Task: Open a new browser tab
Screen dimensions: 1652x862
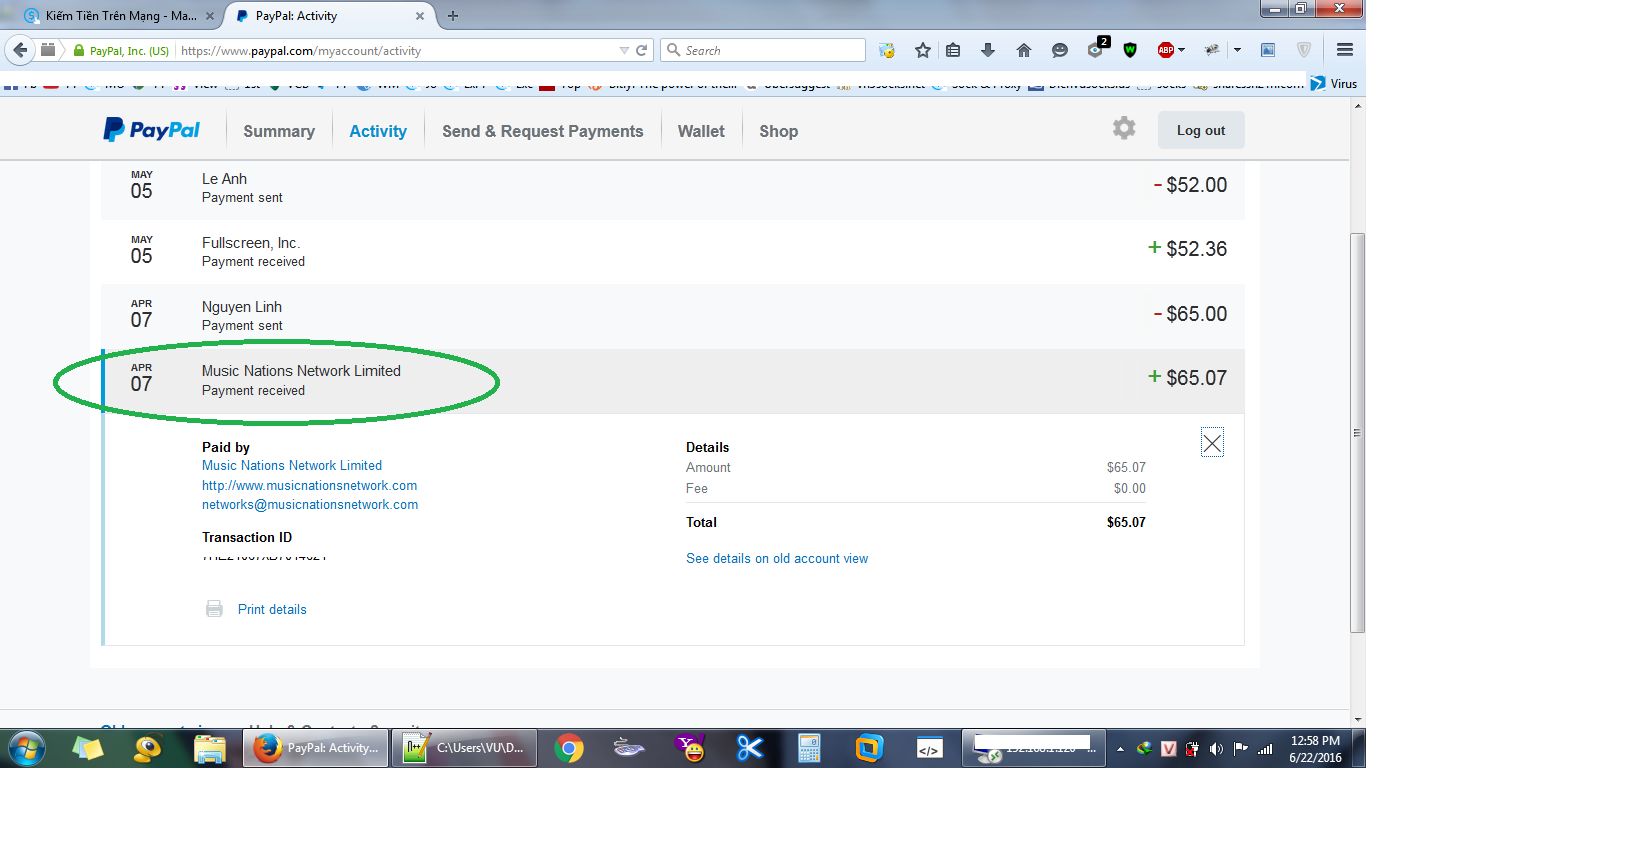Action: coord(453,16)
